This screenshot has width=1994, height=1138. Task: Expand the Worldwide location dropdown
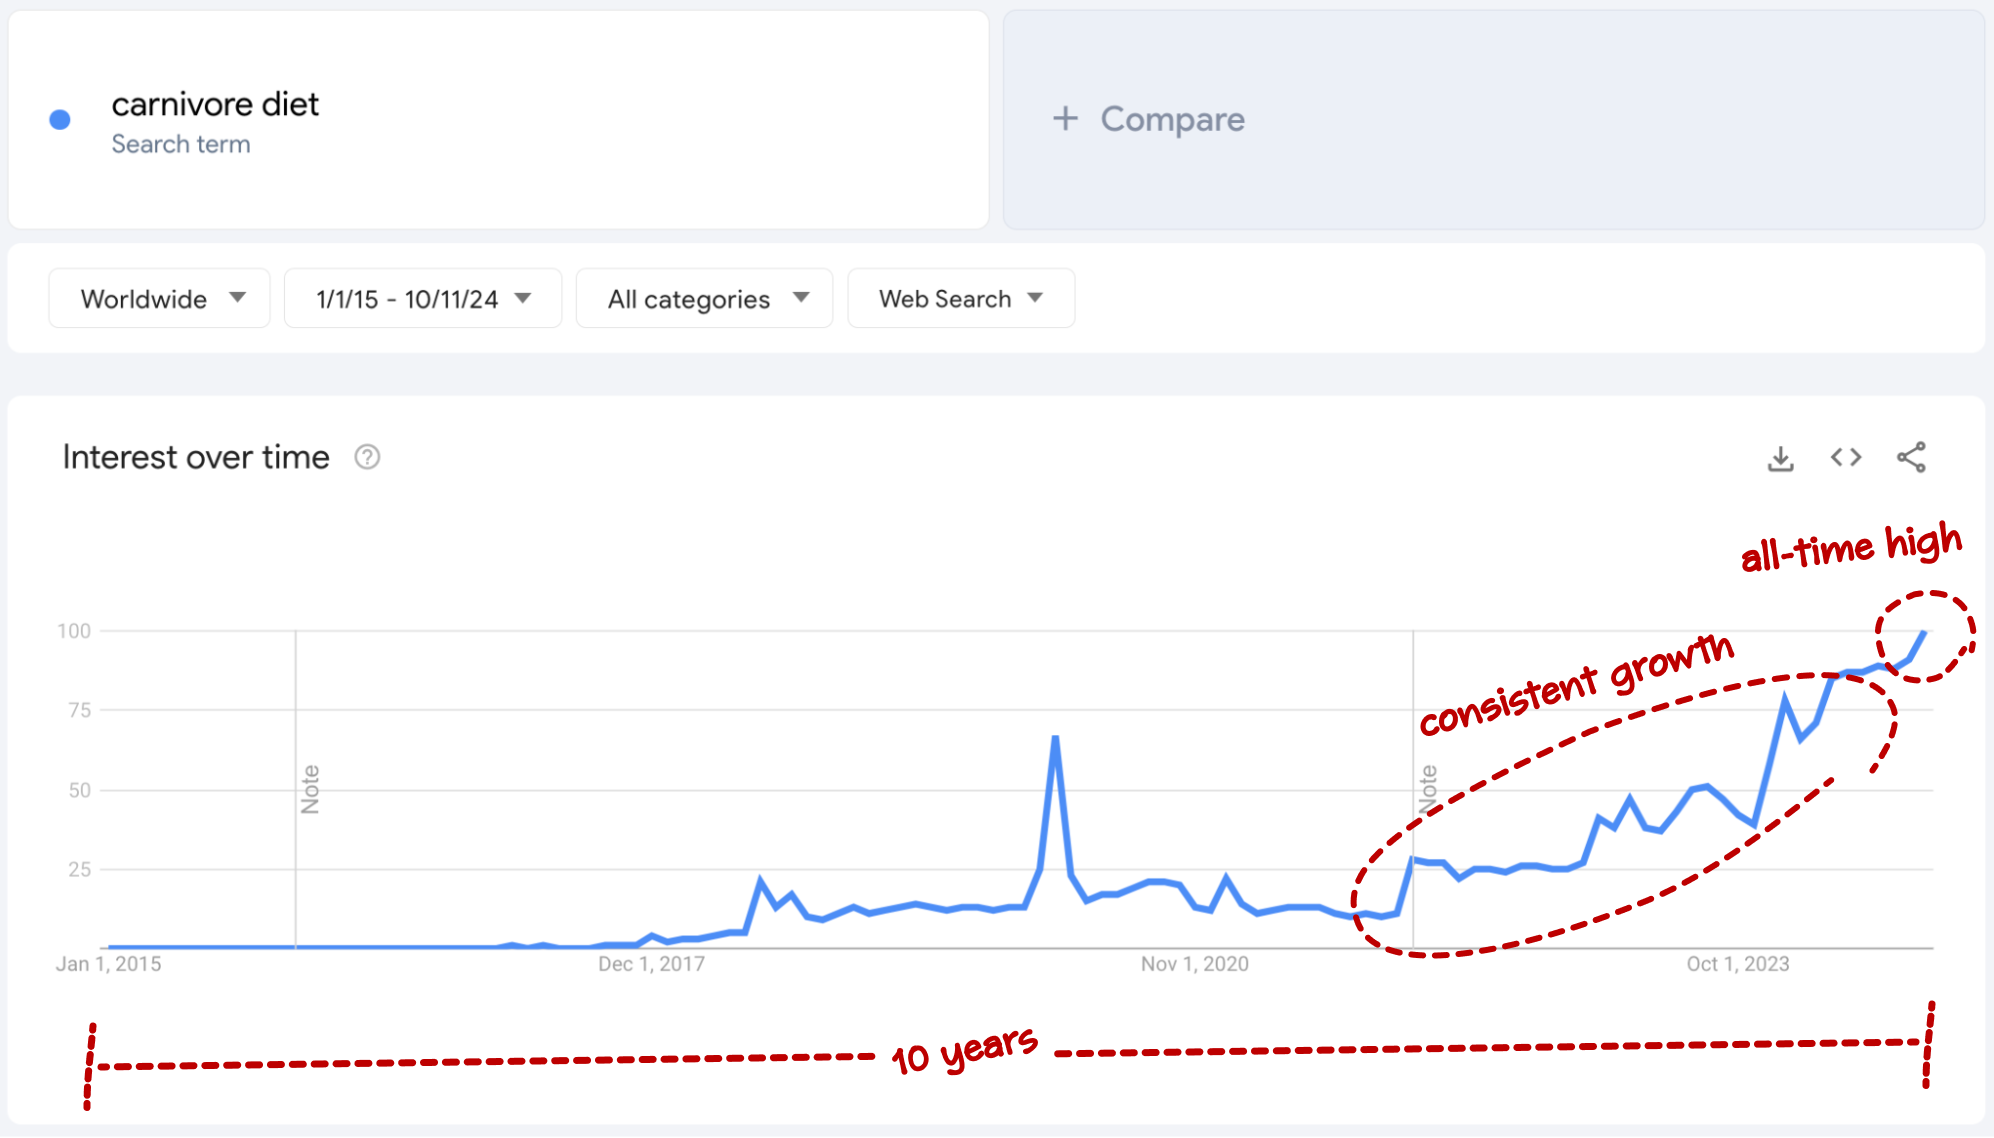pos(155,299)
